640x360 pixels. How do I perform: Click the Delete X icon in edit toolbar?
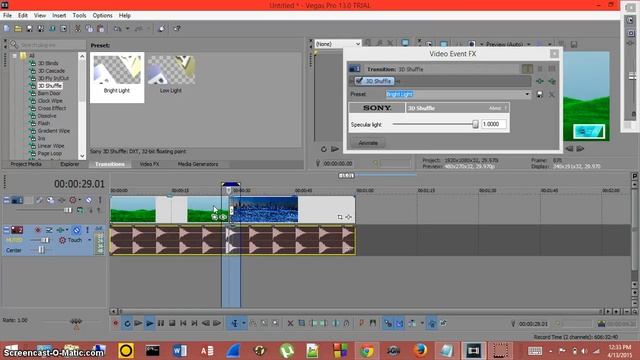(x=290, y=324)
